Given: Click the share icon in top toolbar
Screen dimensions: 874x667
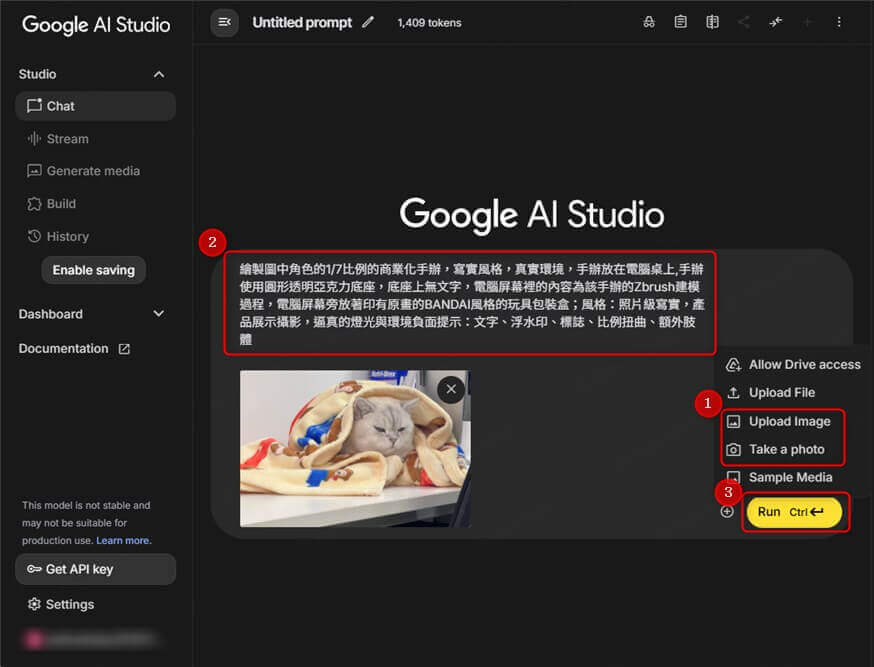Looking at the screenshot, I should coord(744,22).
